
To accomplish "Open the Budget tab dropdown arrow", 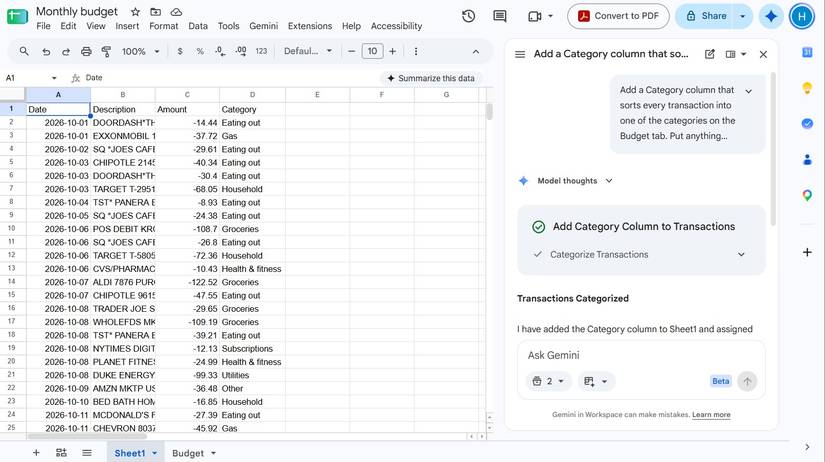I will coord(213,453).
